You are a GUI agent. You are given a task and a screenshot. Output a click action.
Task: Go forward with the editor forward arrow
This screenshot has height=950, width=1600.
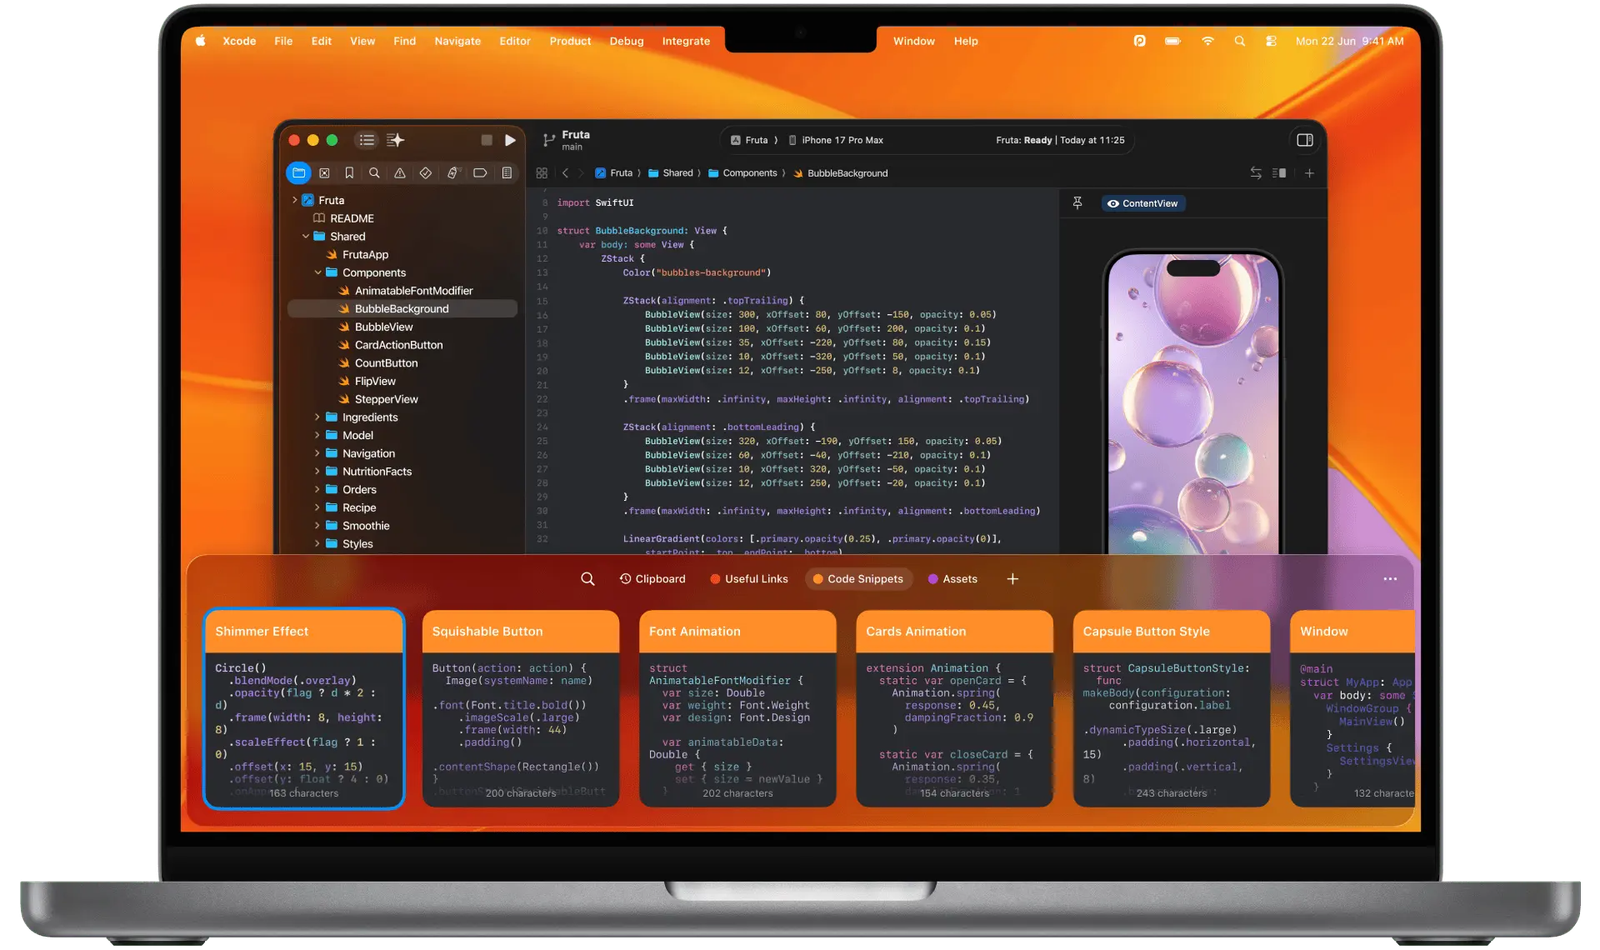[581, 173]
